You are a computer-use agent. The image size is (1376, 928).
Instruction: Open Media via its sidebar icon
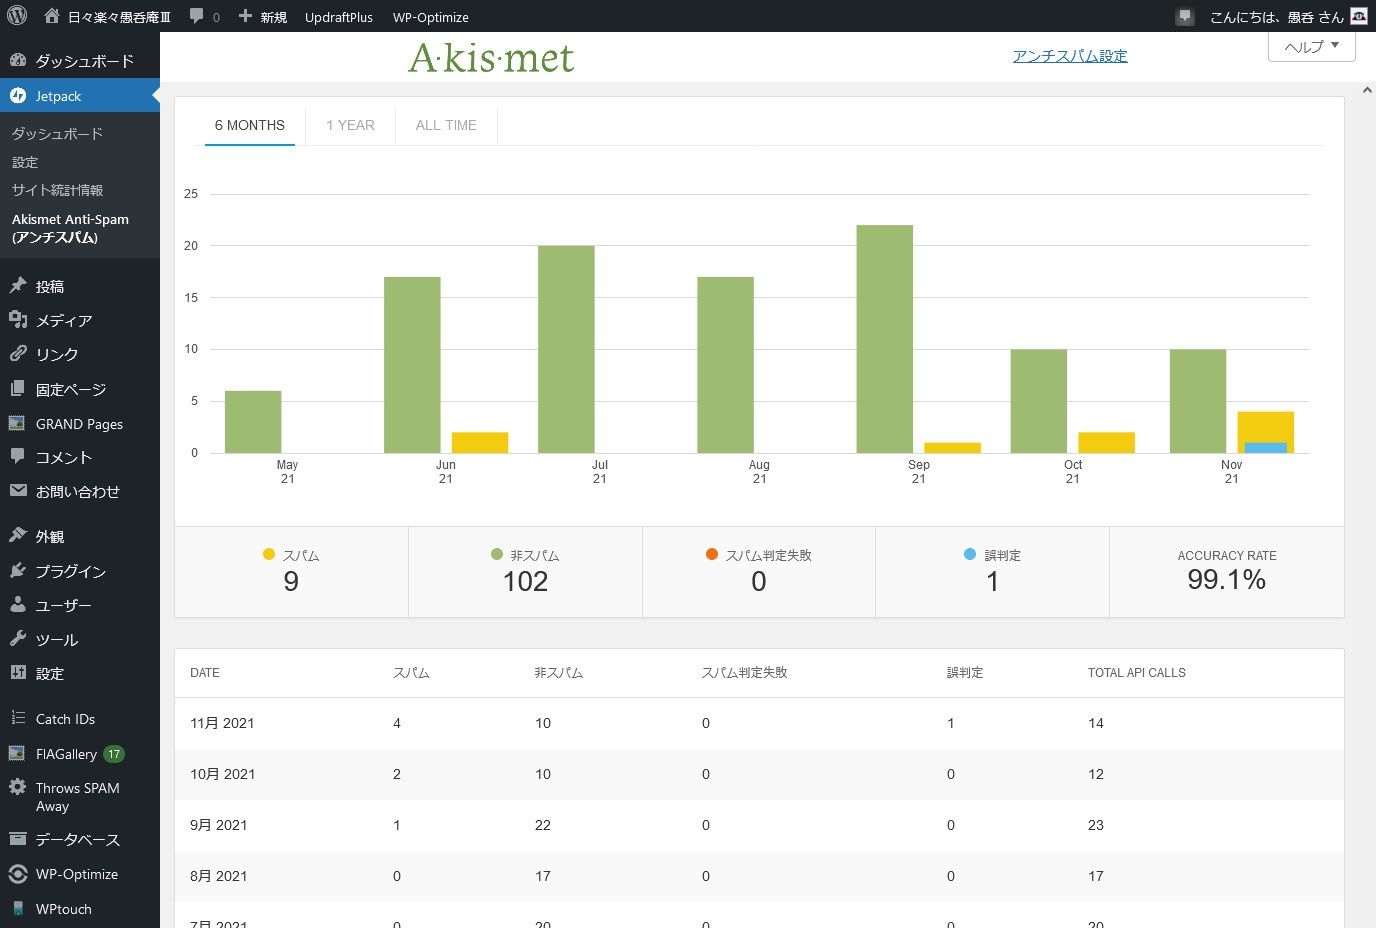point(17,320)
